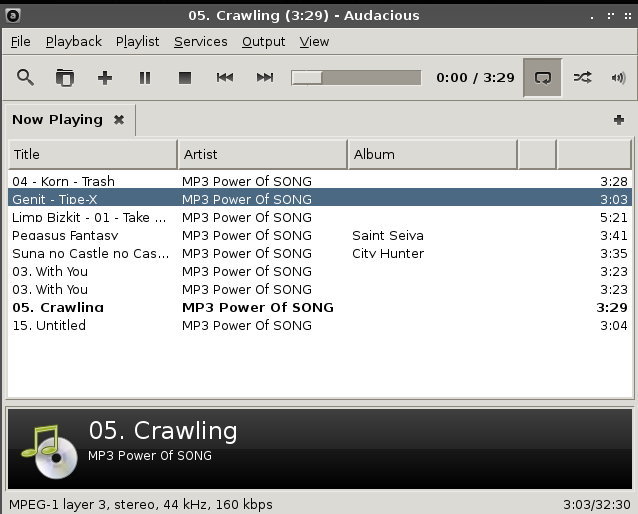Click the MPEG-1 layer 3 status bar text
The height and width of the screenshot is (514, 638).
tap(141, 505)
